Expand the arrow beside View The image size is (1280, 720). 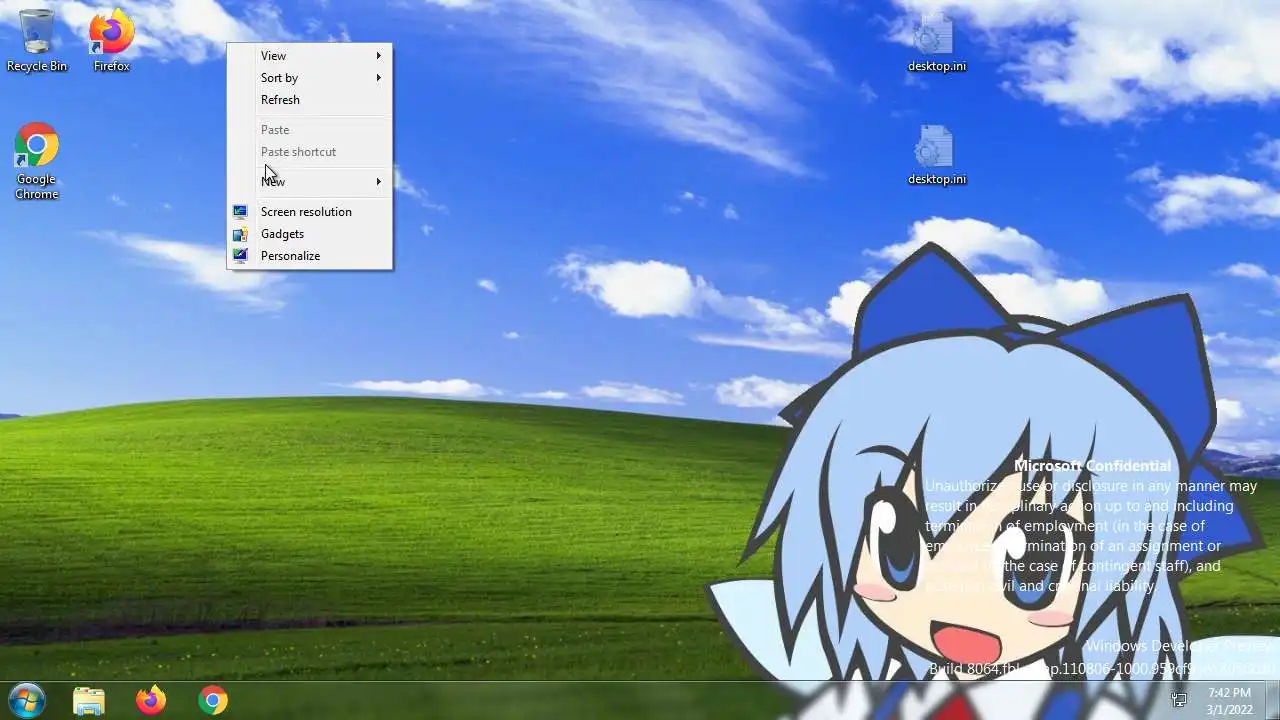379,56
